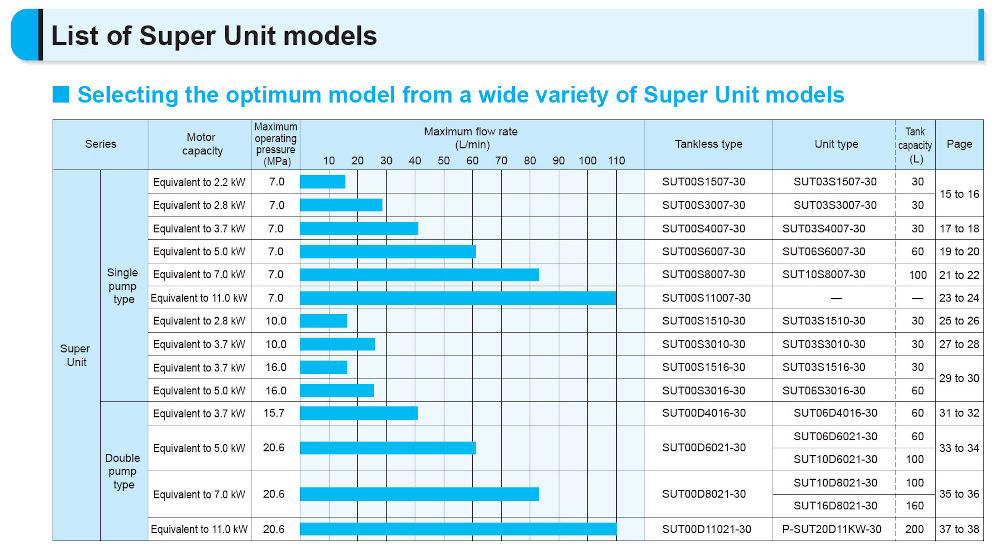This screenshot has height=559, width=1000.
Task: Click unit model SUT03S4007-30
Action: tap(823, 228)
